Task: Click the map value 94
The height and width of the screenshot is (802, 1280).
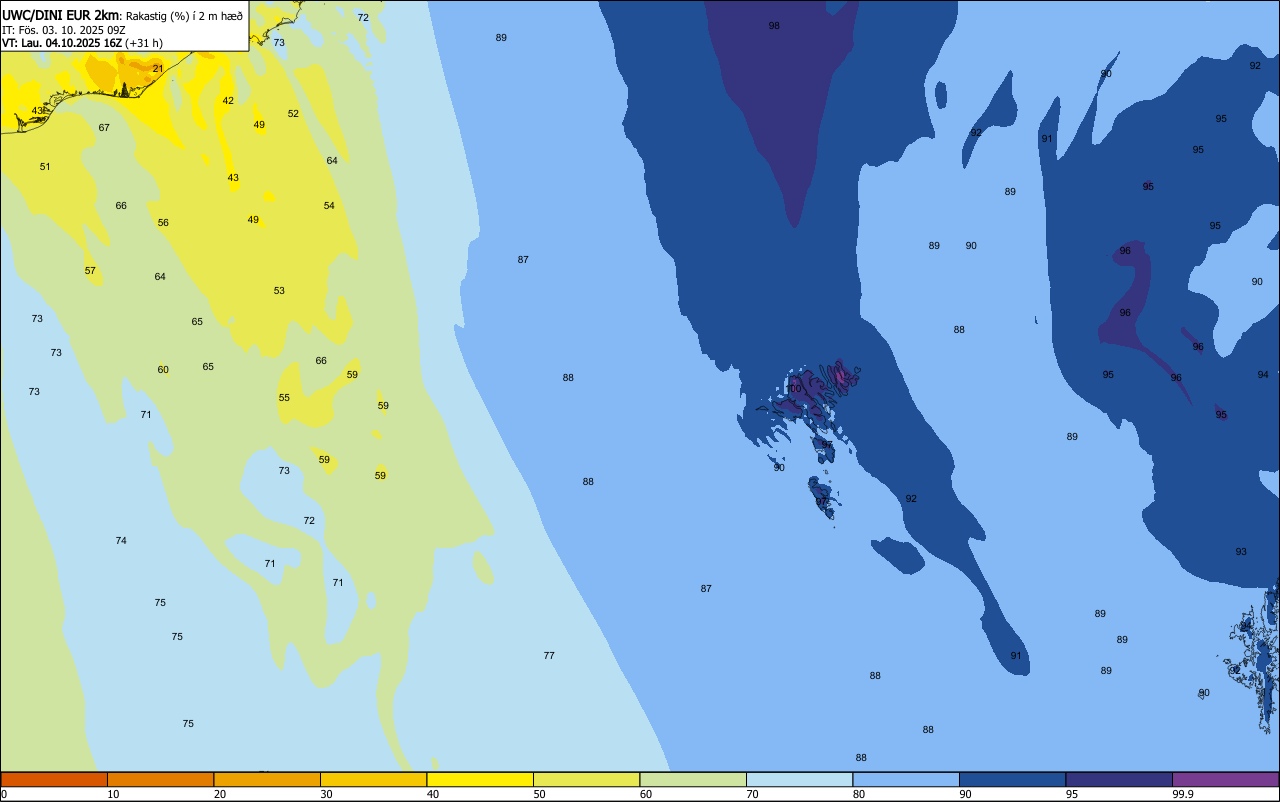Action: (1263, 375)
